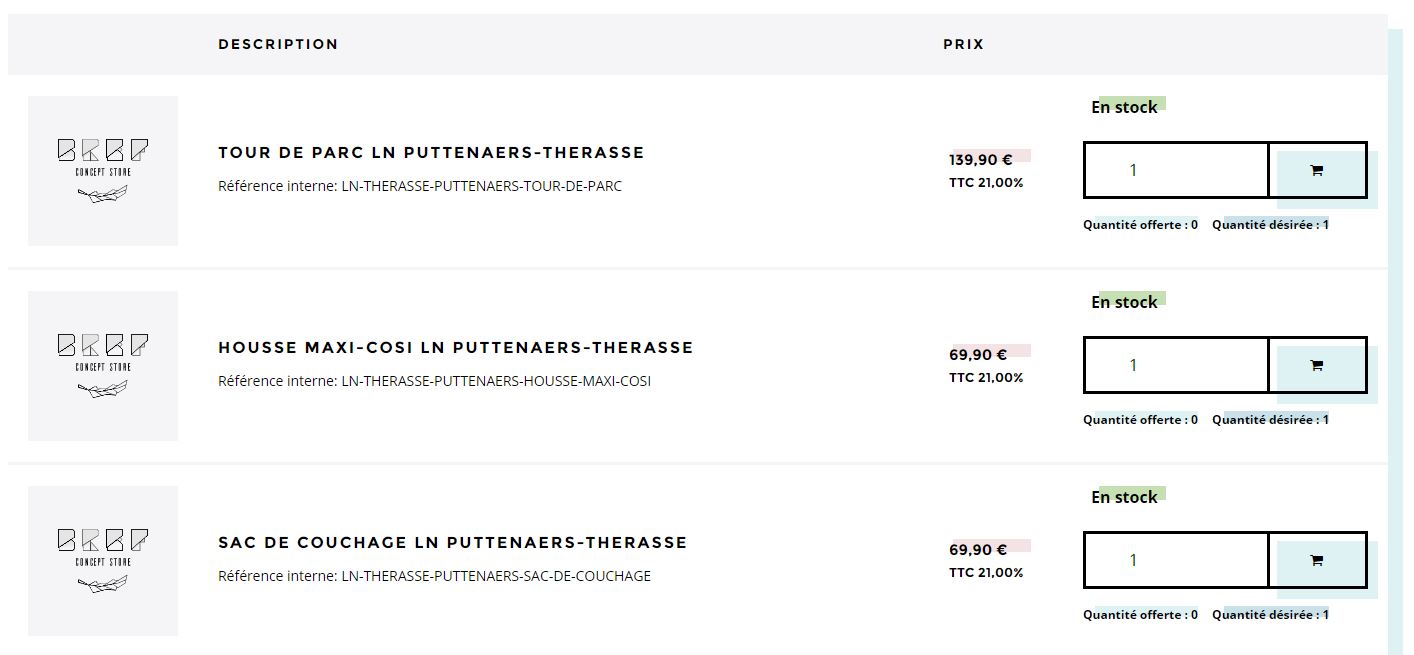Image resolution: width=1414 pixels, height=655 pixels.
Task: Add Sac de Couchage to cart
Action: tap(1317, 561)
